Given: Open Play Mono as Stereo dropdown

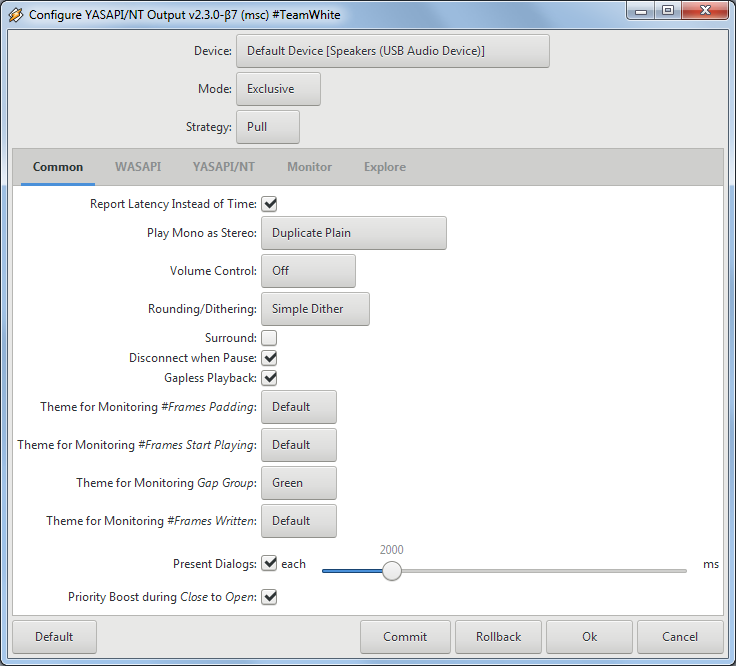Looking at the screenshot, I should [353, 233].
